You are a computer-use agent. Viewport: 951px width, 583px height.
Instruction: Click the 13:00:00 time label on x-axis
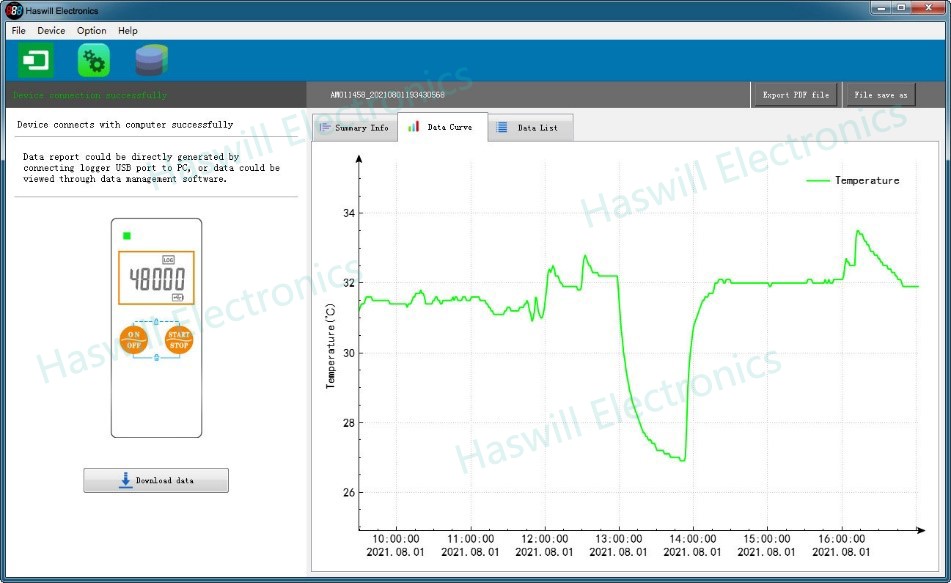pyautogui.click(x=619, y=539)
